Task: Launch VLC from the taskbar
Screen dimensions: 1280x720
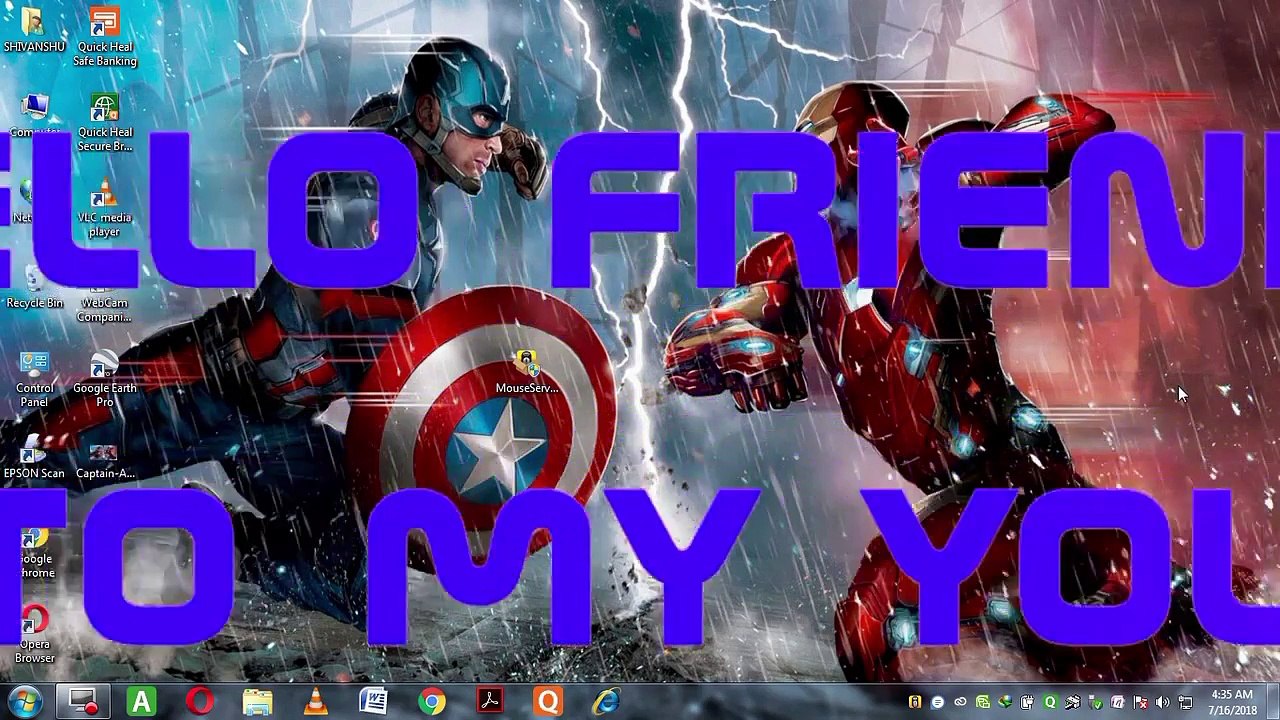Action: (x=315, y=702)
